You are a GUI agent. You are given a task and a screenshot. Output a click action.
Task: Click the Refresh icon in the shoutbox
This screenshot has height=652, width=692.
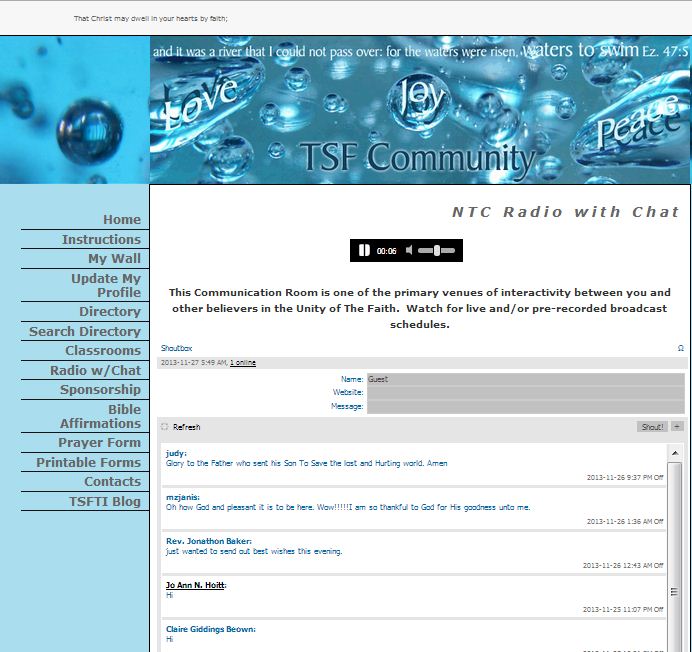pos(165,427)
